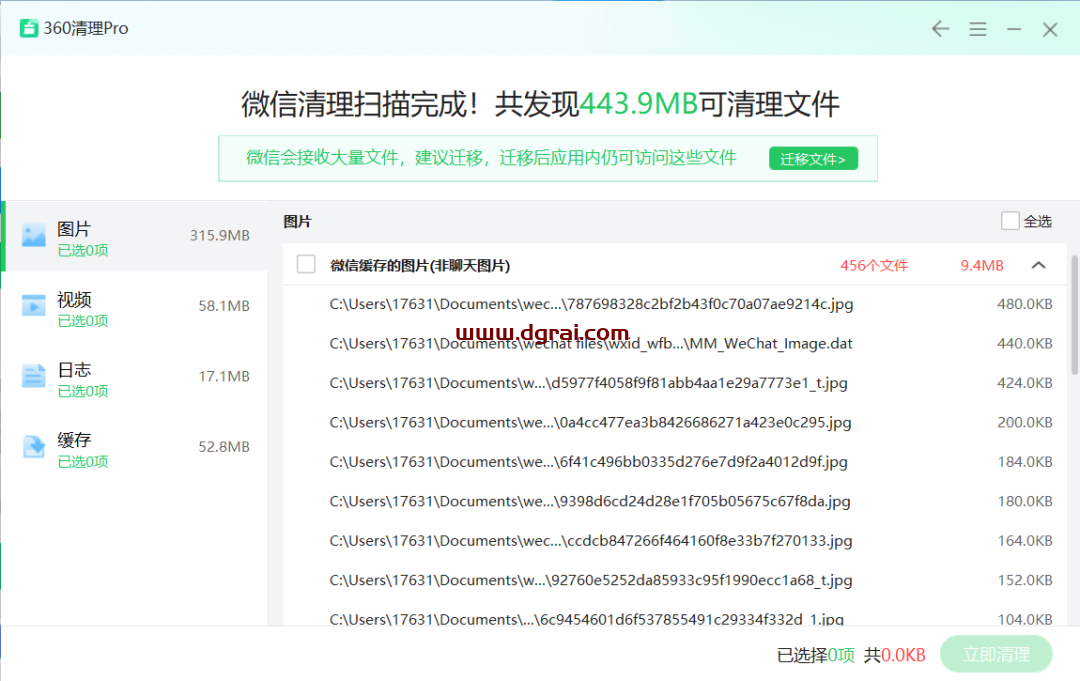Select file d5977f4058f9f81abb4aa1e29a7773e1_t.jpg
This screenshot has width=1080, height=681.
click(675, 383)
